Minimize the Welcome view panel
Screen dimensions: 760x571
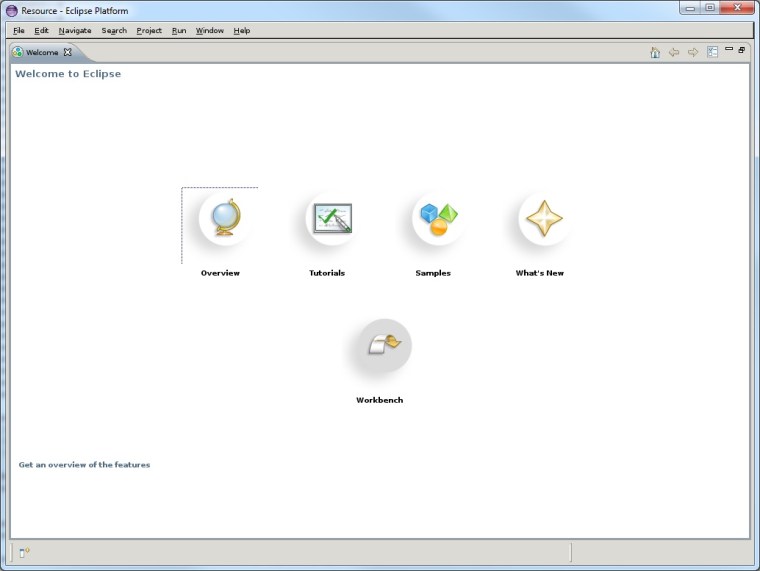729,49
